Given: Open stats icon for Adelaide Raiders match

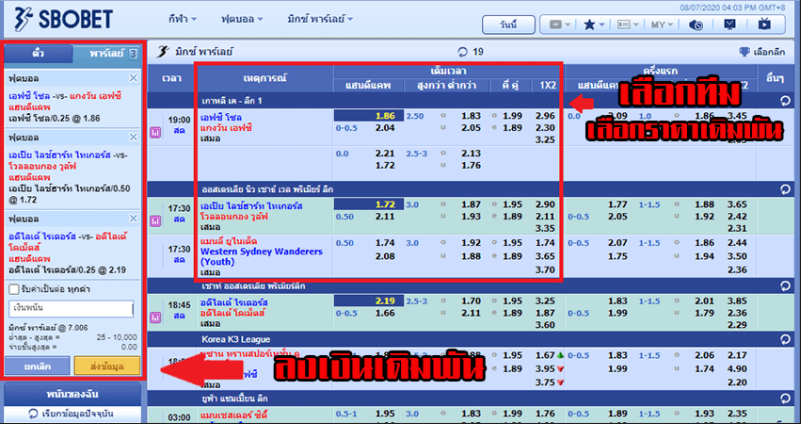Looking at the screenshot, I should point(155,318).
